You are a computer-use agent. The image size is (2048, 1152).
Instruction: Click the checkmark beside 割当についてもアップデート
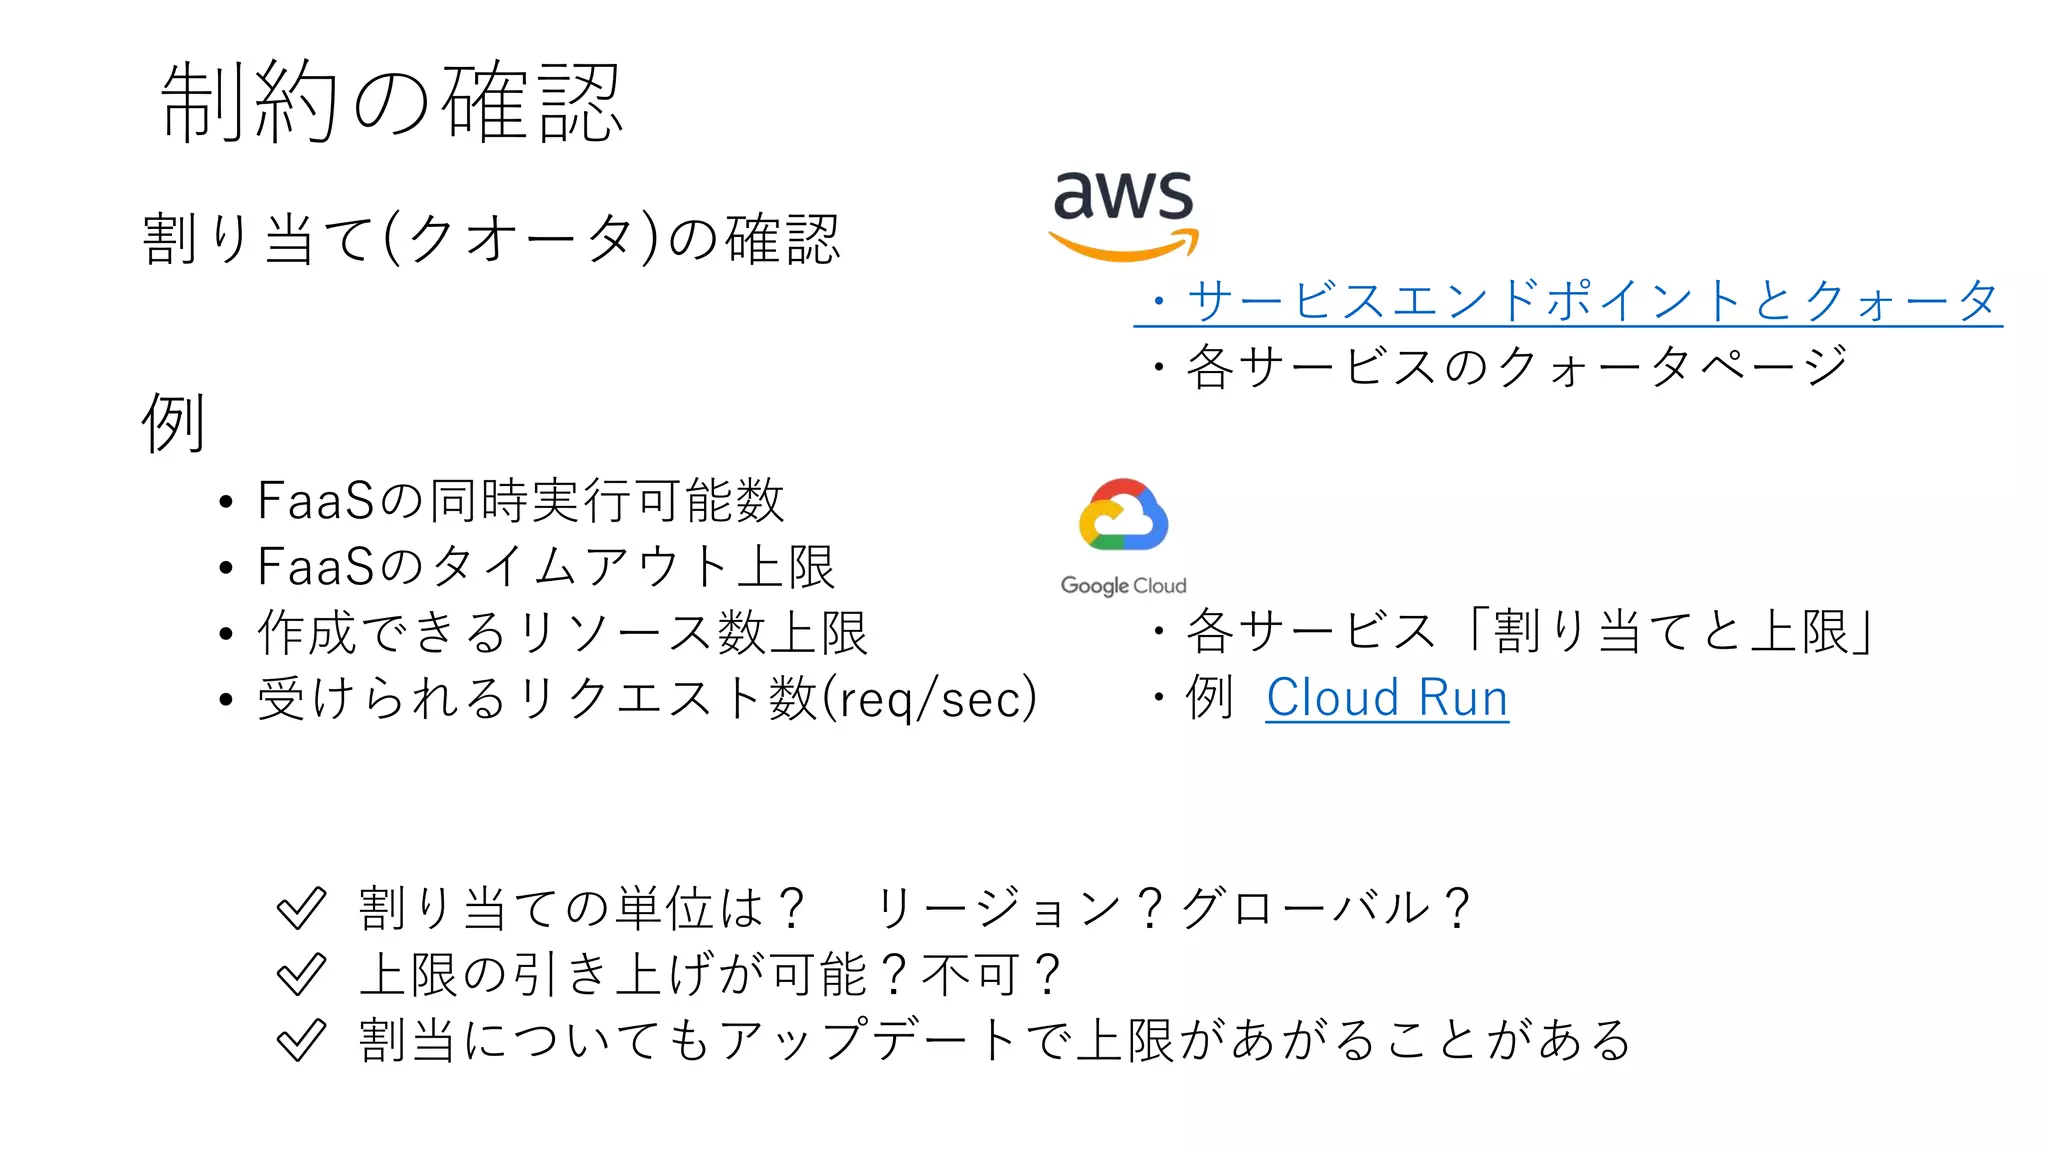point(301,1040)
